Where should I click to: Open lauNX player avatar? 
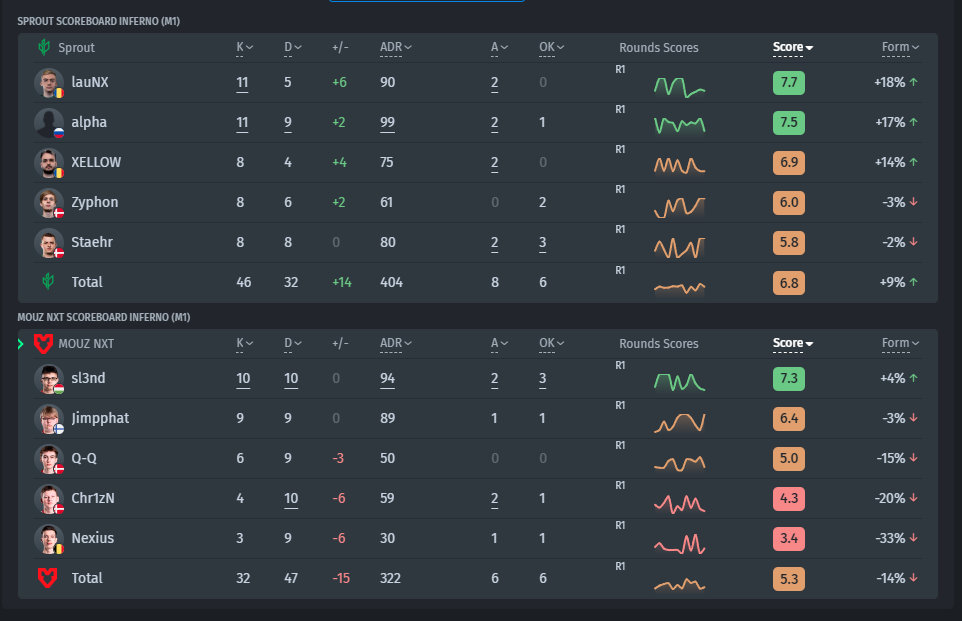[49, 83]
